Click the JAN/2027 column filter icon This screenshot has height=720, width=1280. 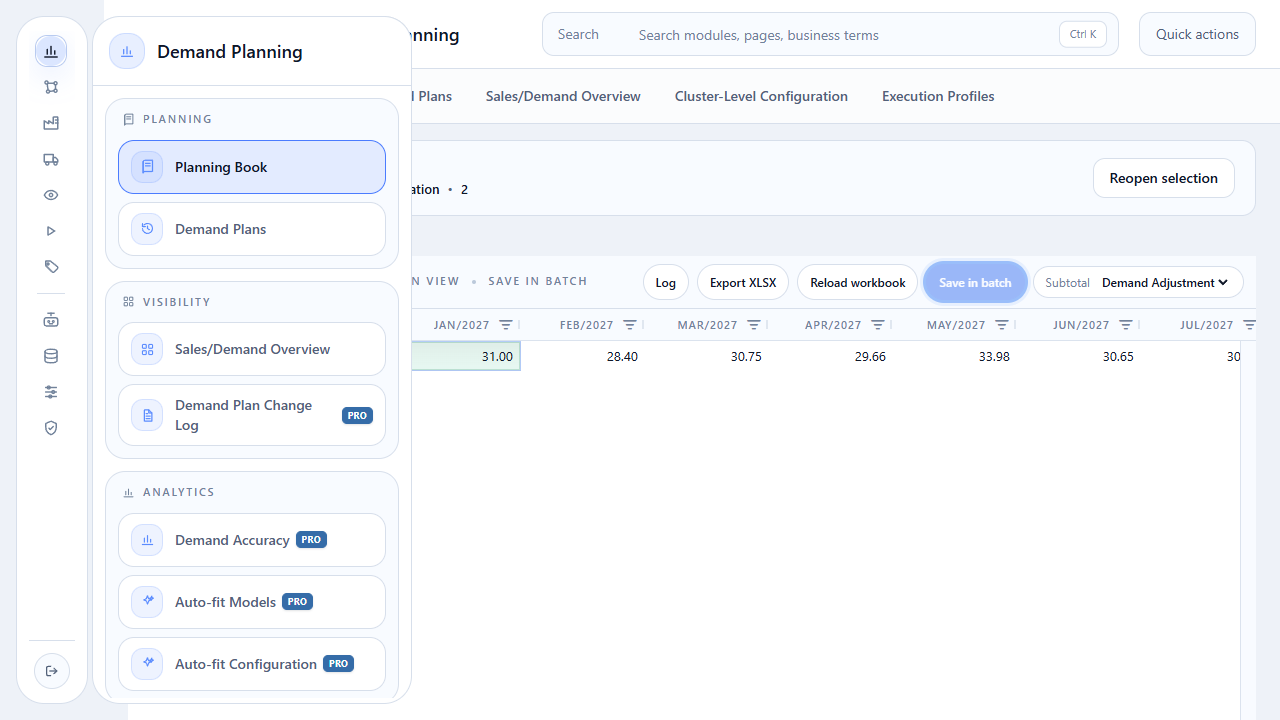coord(506,325)
